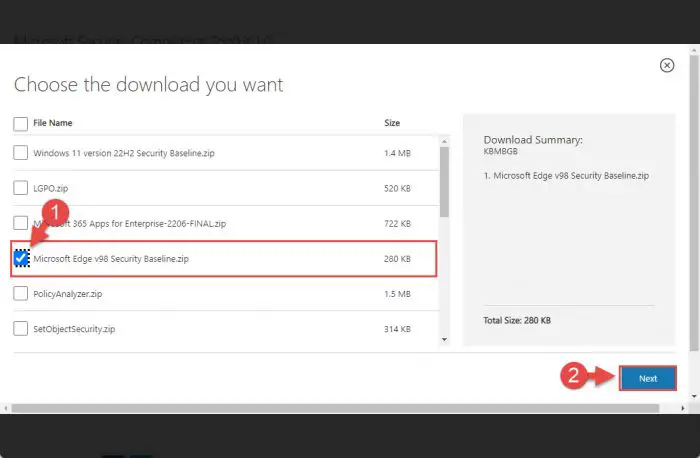The image size is (700, 458).
Task: Click the 'File Name' column header
Action: pos(53,123)
